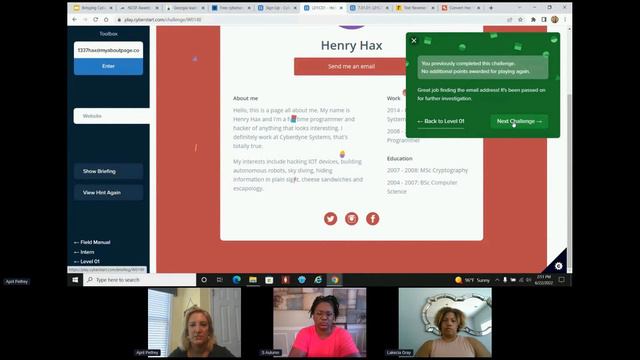The image size is (640, 360).
Task: Open the Field Manual link
Action: coord(92,242)
